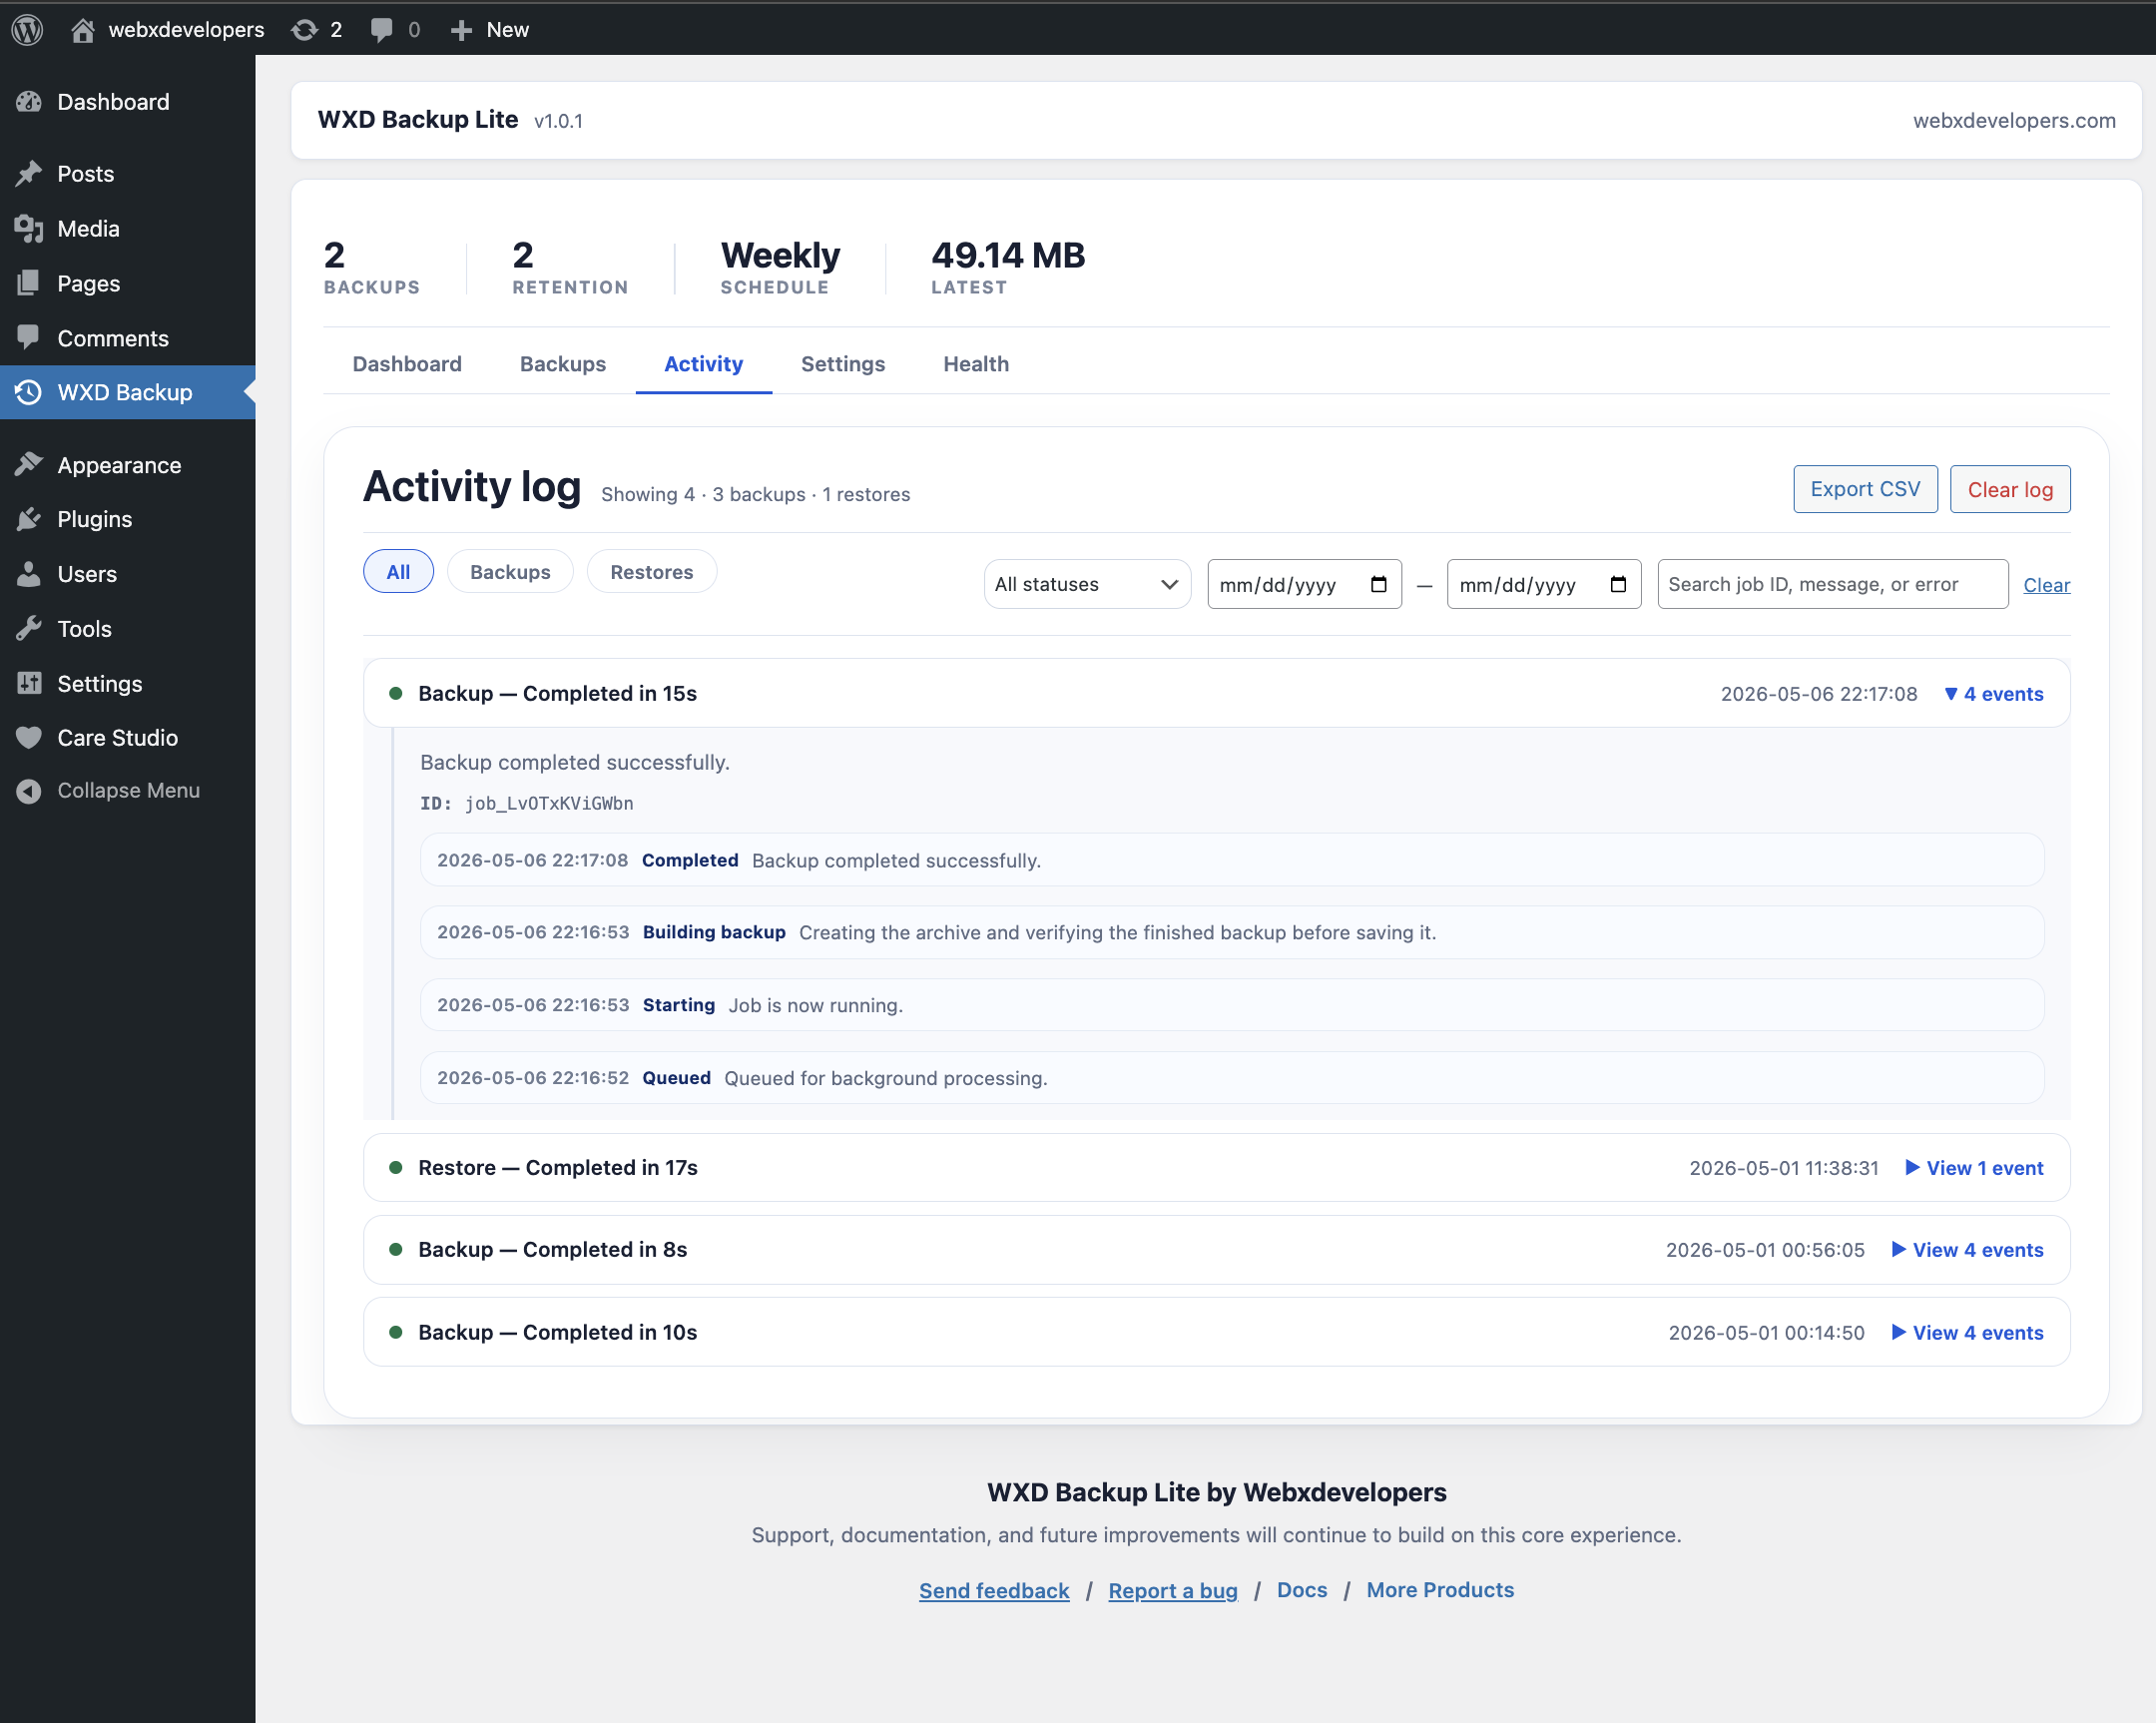Click the Tools wrench icon
The image size is (2156, 1723).
tap(29, 629)
